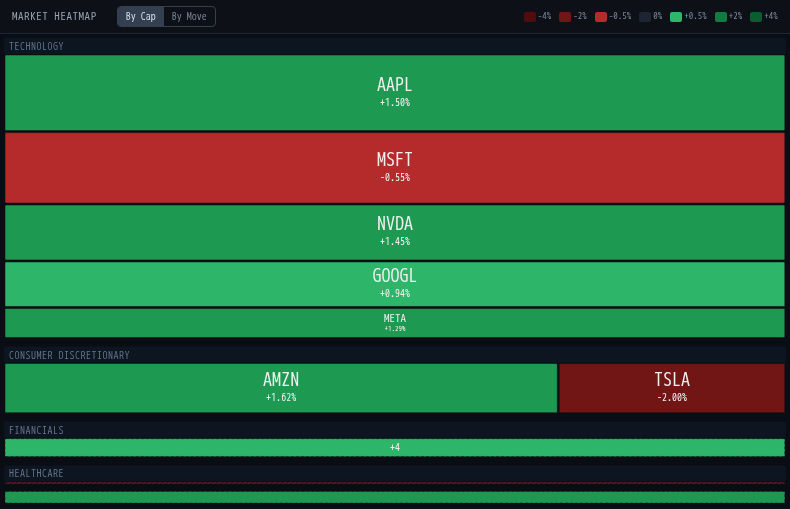The image size is (790, 509).
Task: Click the Market Heatmap title
Action: [54, 17]
